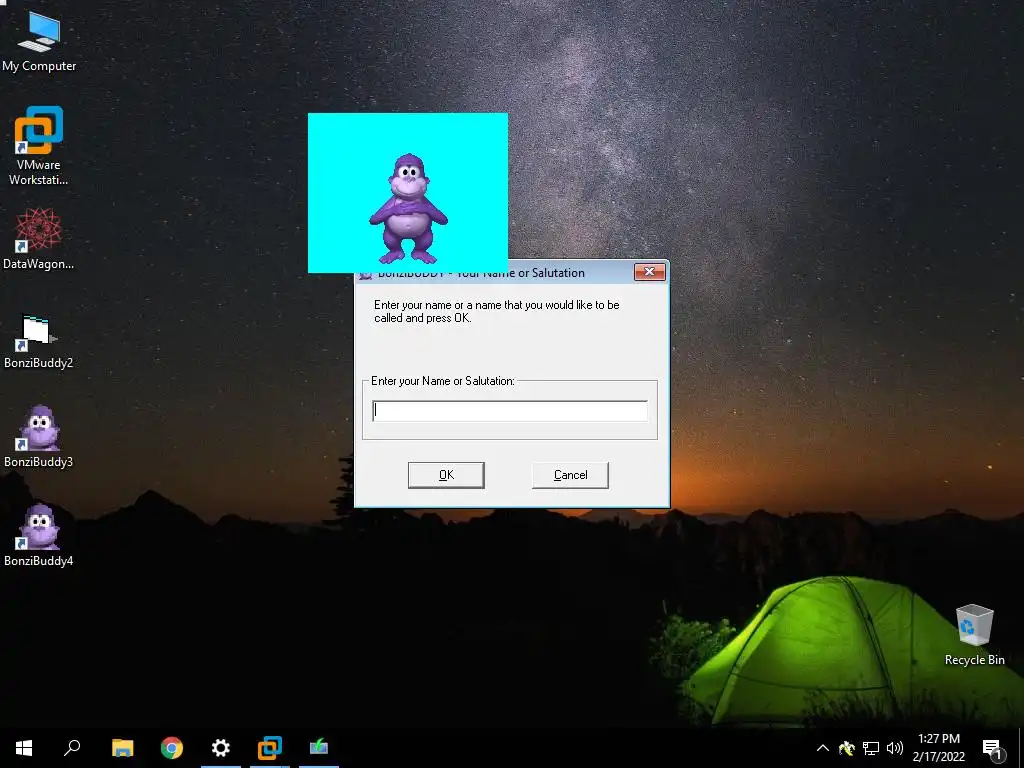Select the BonziBuddy4 desktop shortcut

39,534
